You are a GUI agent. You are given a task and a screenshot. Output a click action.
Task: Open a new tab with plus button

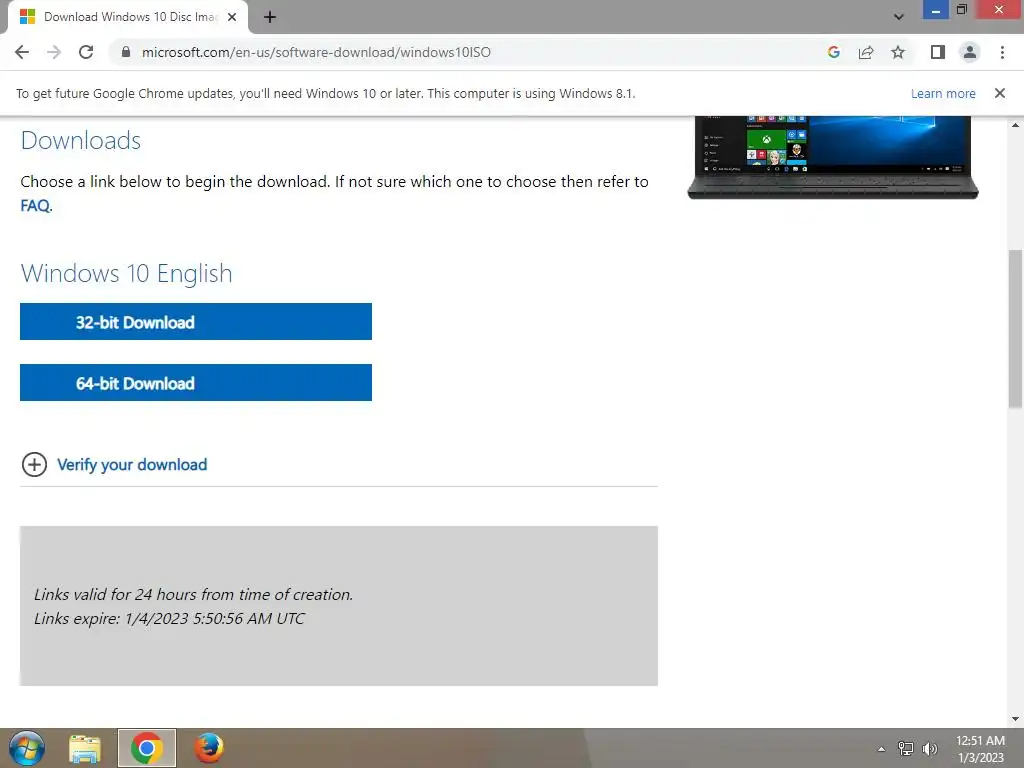click(x=270, y=17)
